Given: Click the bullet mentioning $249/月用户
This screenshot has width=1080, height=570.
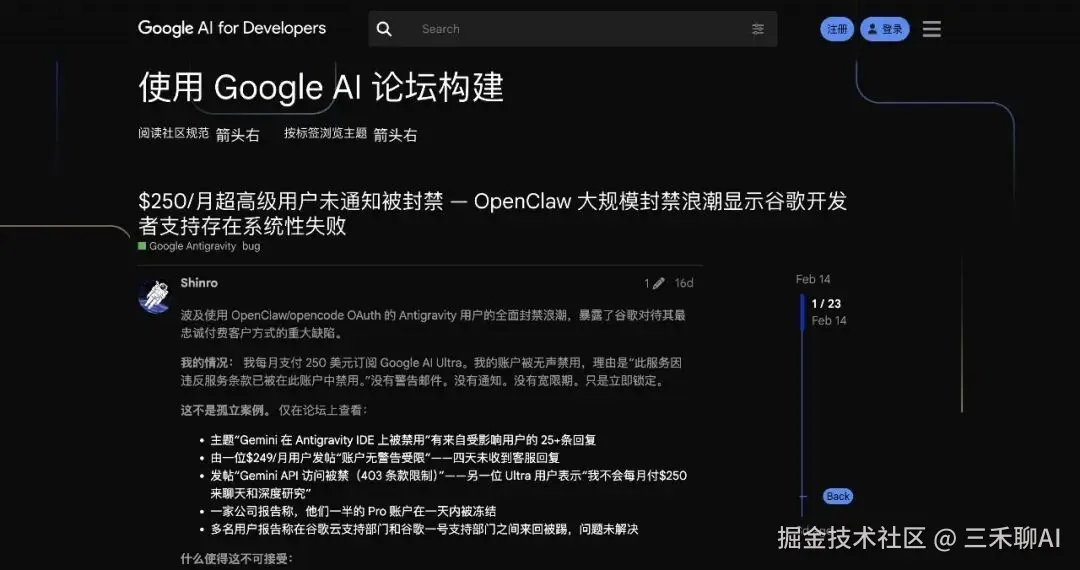Looking at the screenshot, I should (x=385, y=458).
